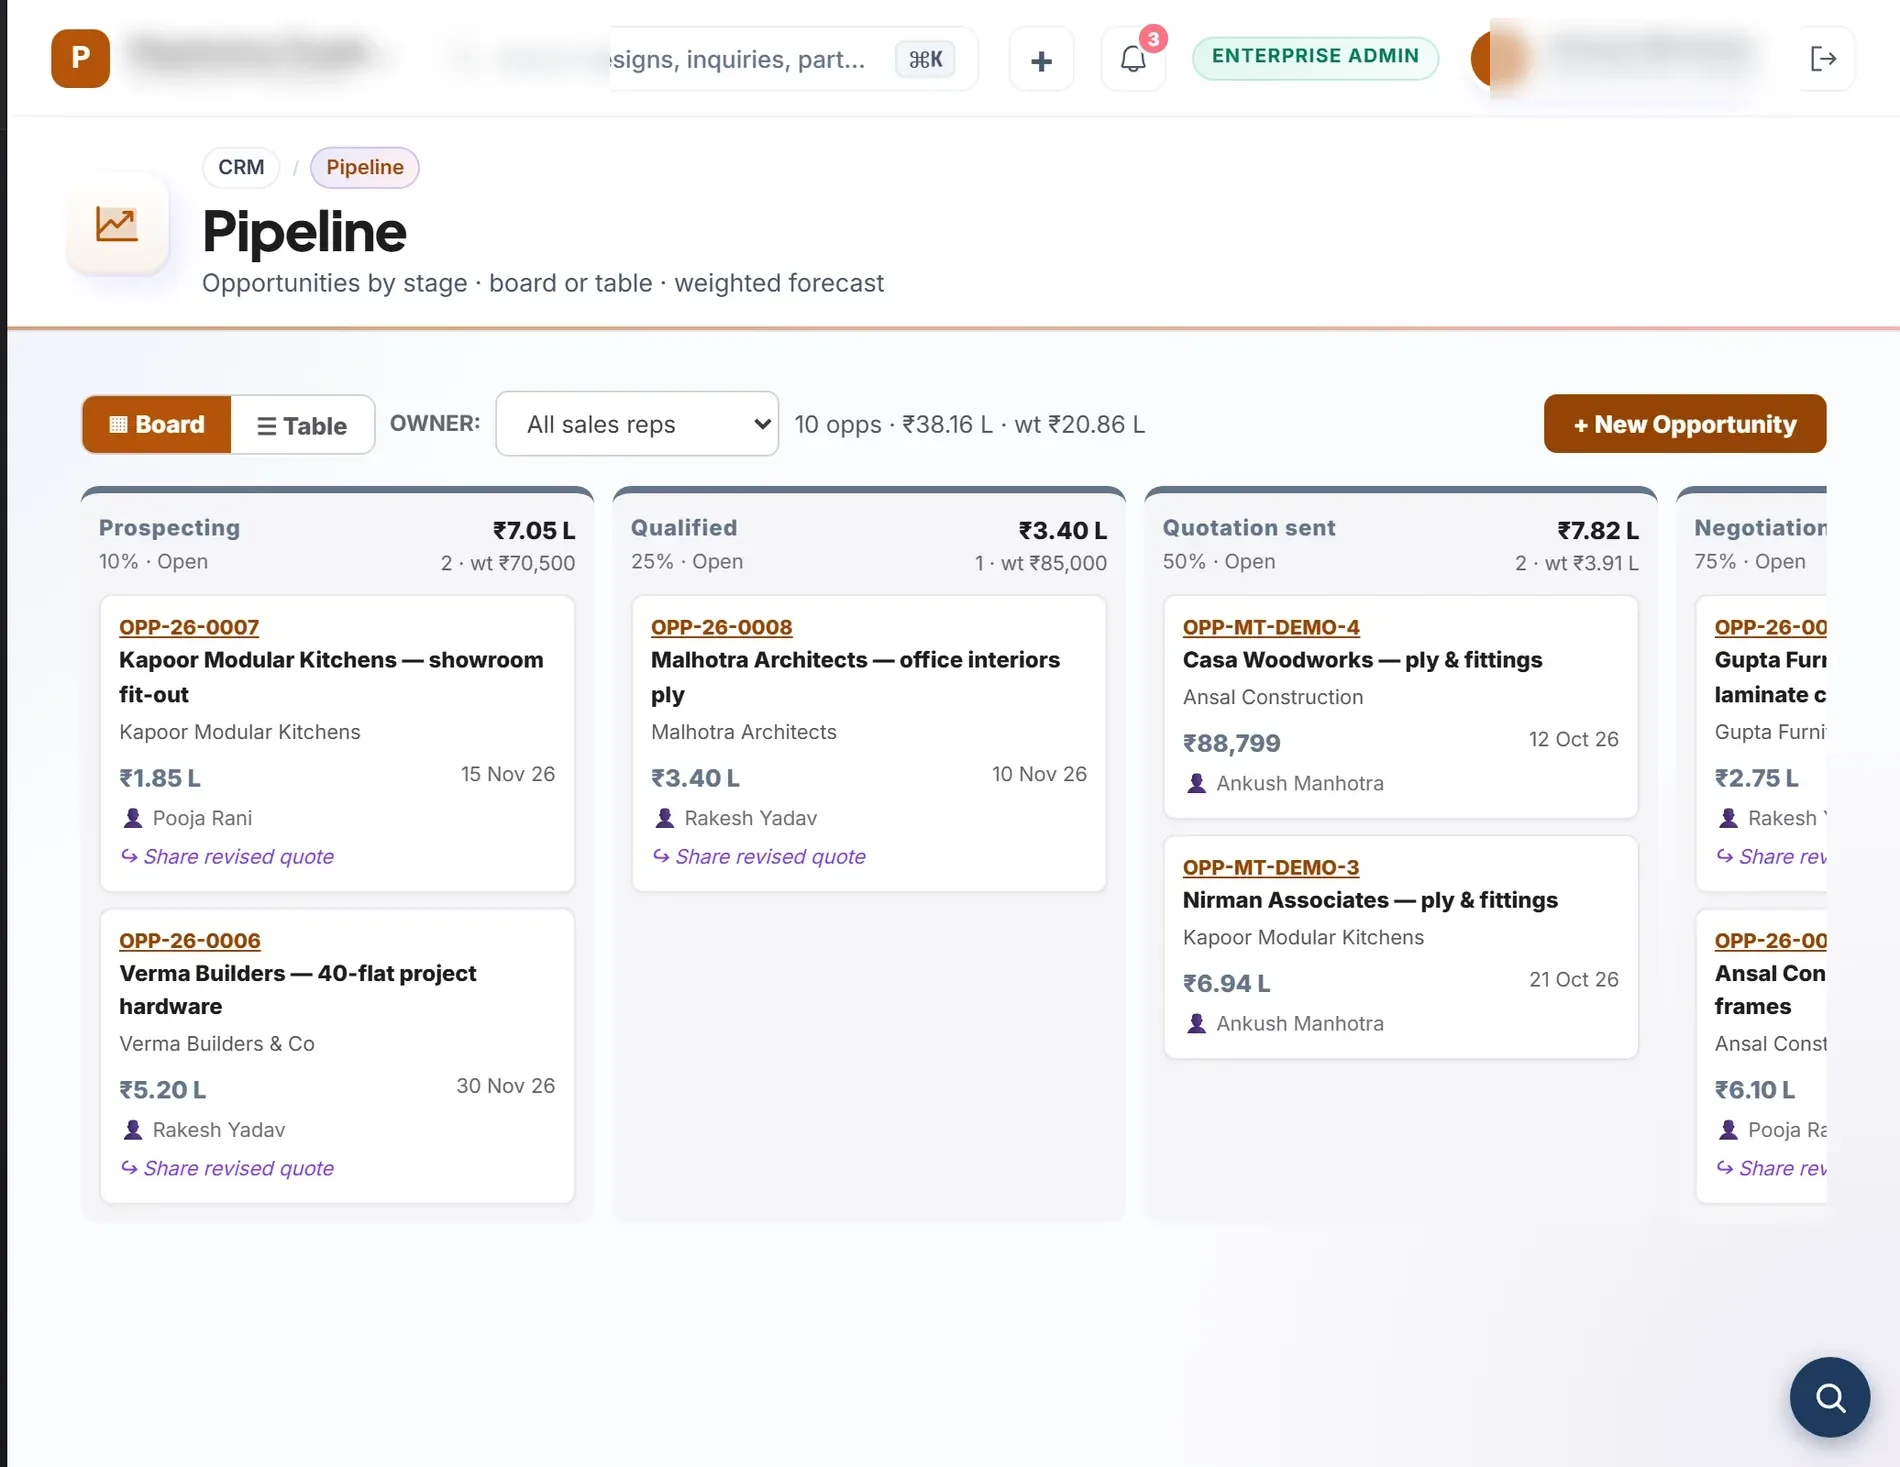Click the Negotiation column header
This screenshot has width=1900, height=1467.
click(1760, 528)
